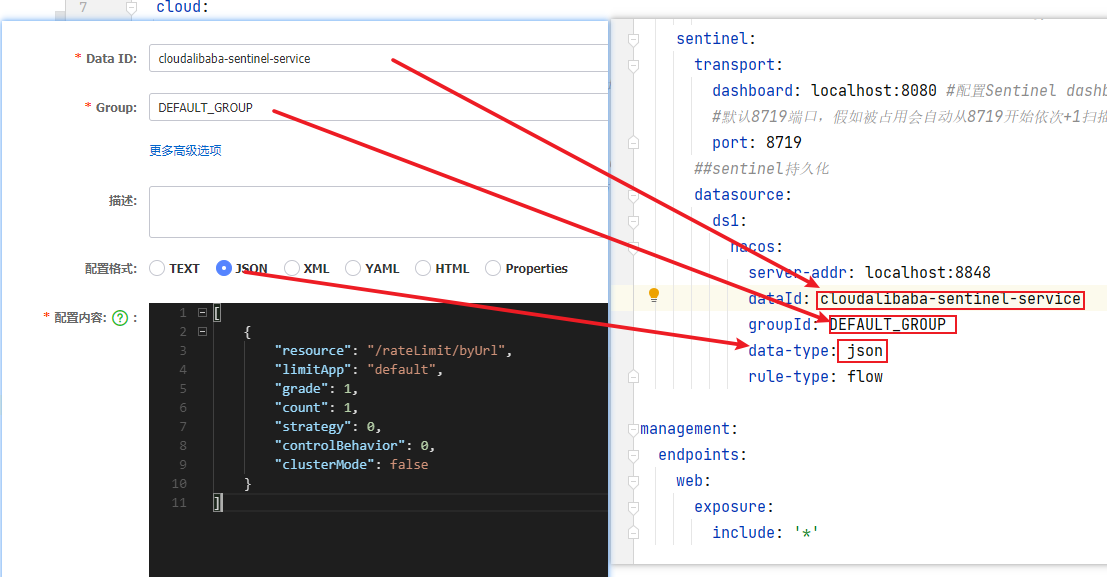Viewport: 1107px width, 577px height.
Task: Fold the web YAML block
Action: coord(633,482)
